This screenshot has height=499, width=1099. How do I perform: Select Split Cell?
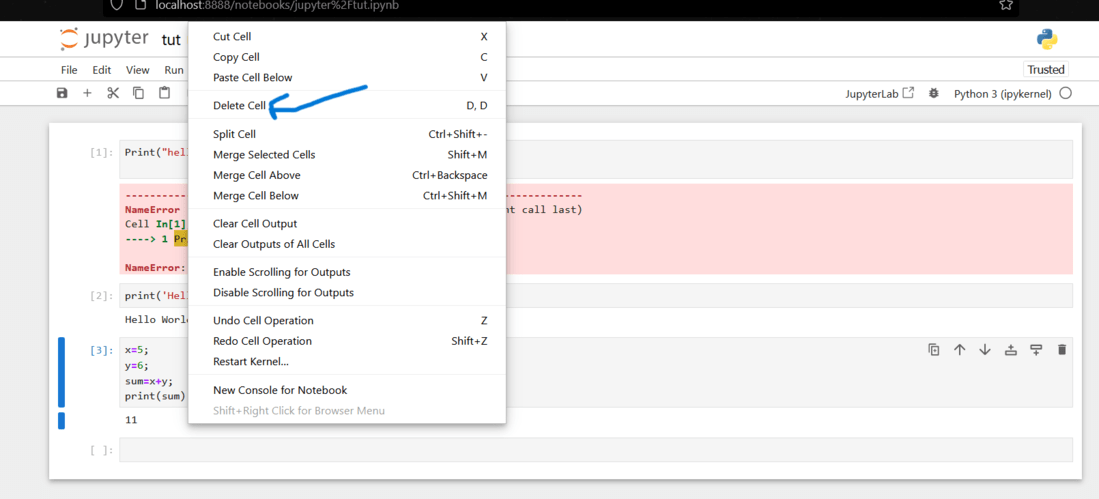click(347, 134)
